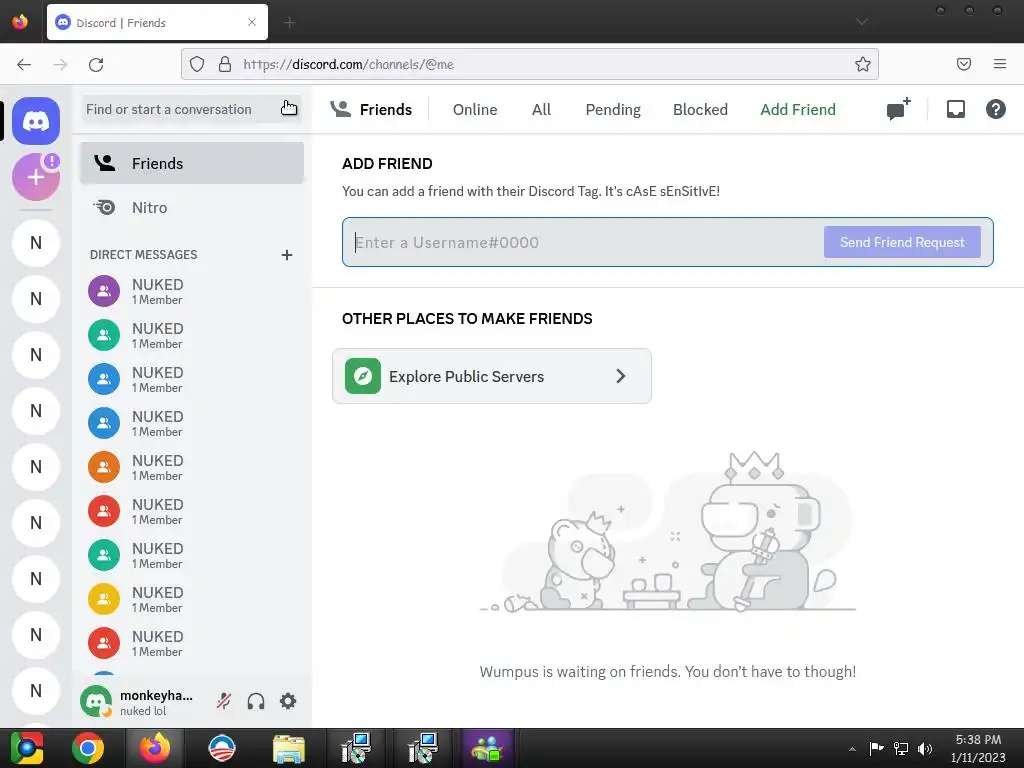
Task: Click the New Group DM icon
Action: (x=899, y=109)
